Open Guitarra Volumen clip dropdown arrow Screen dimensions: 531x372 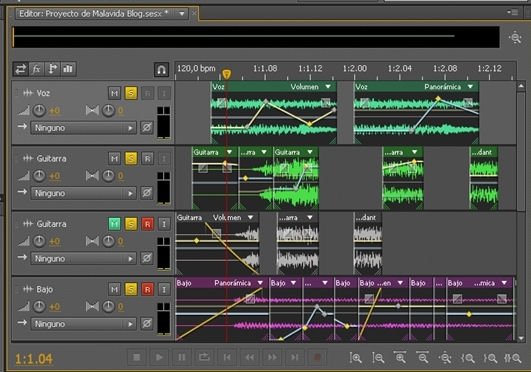click(x=250, y=218)
